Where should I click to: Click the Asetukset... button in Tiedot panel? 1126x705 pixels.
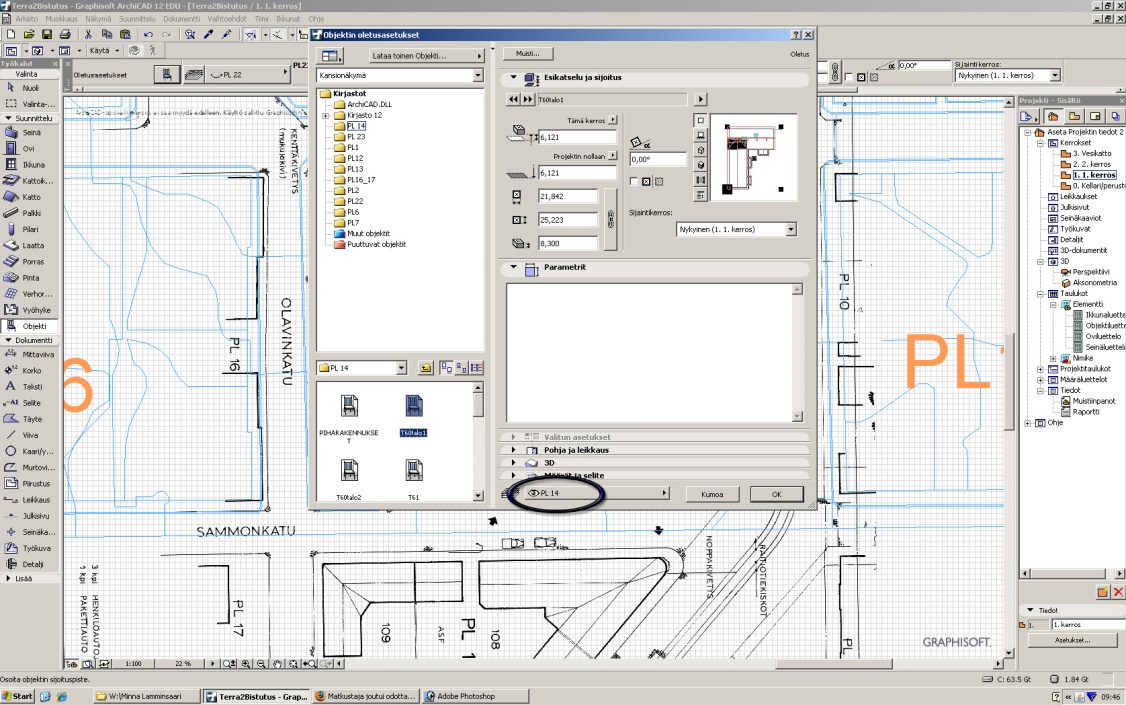coord(1072,640)
